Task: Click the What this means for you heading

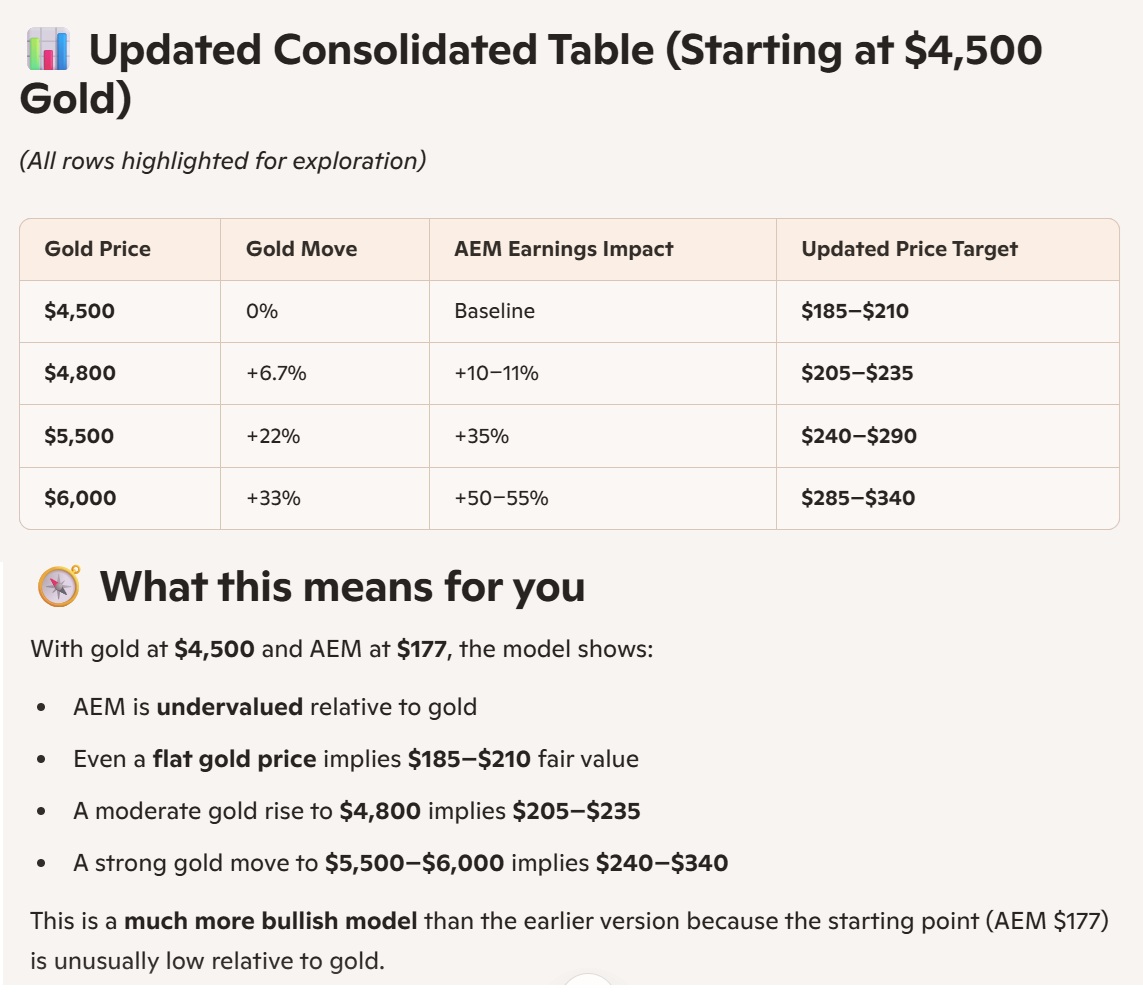Action: click(x=343, y=586)
